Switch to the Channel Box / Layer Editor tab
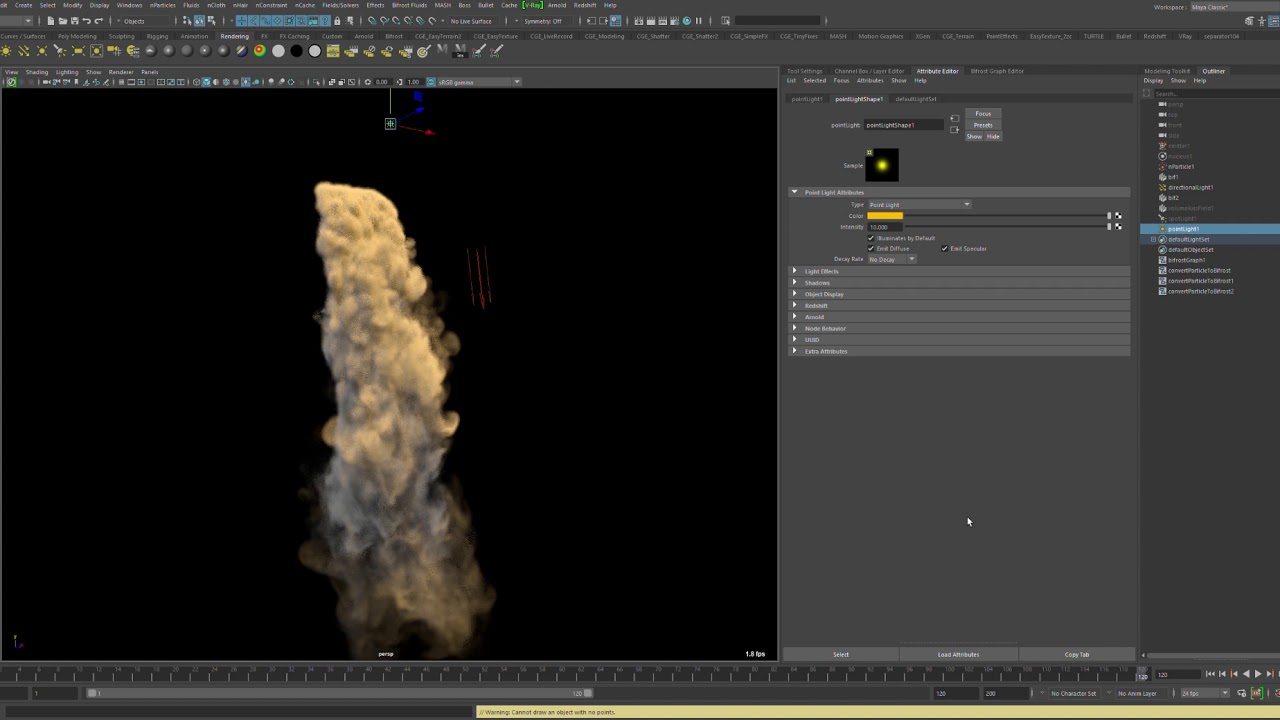 (869, 71)
